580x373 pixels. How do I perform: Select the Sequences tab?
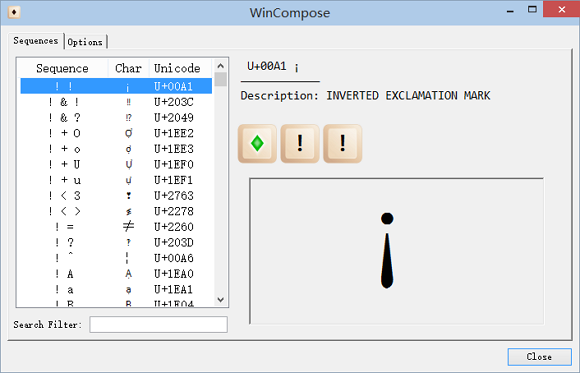click(x=36, y=41)
